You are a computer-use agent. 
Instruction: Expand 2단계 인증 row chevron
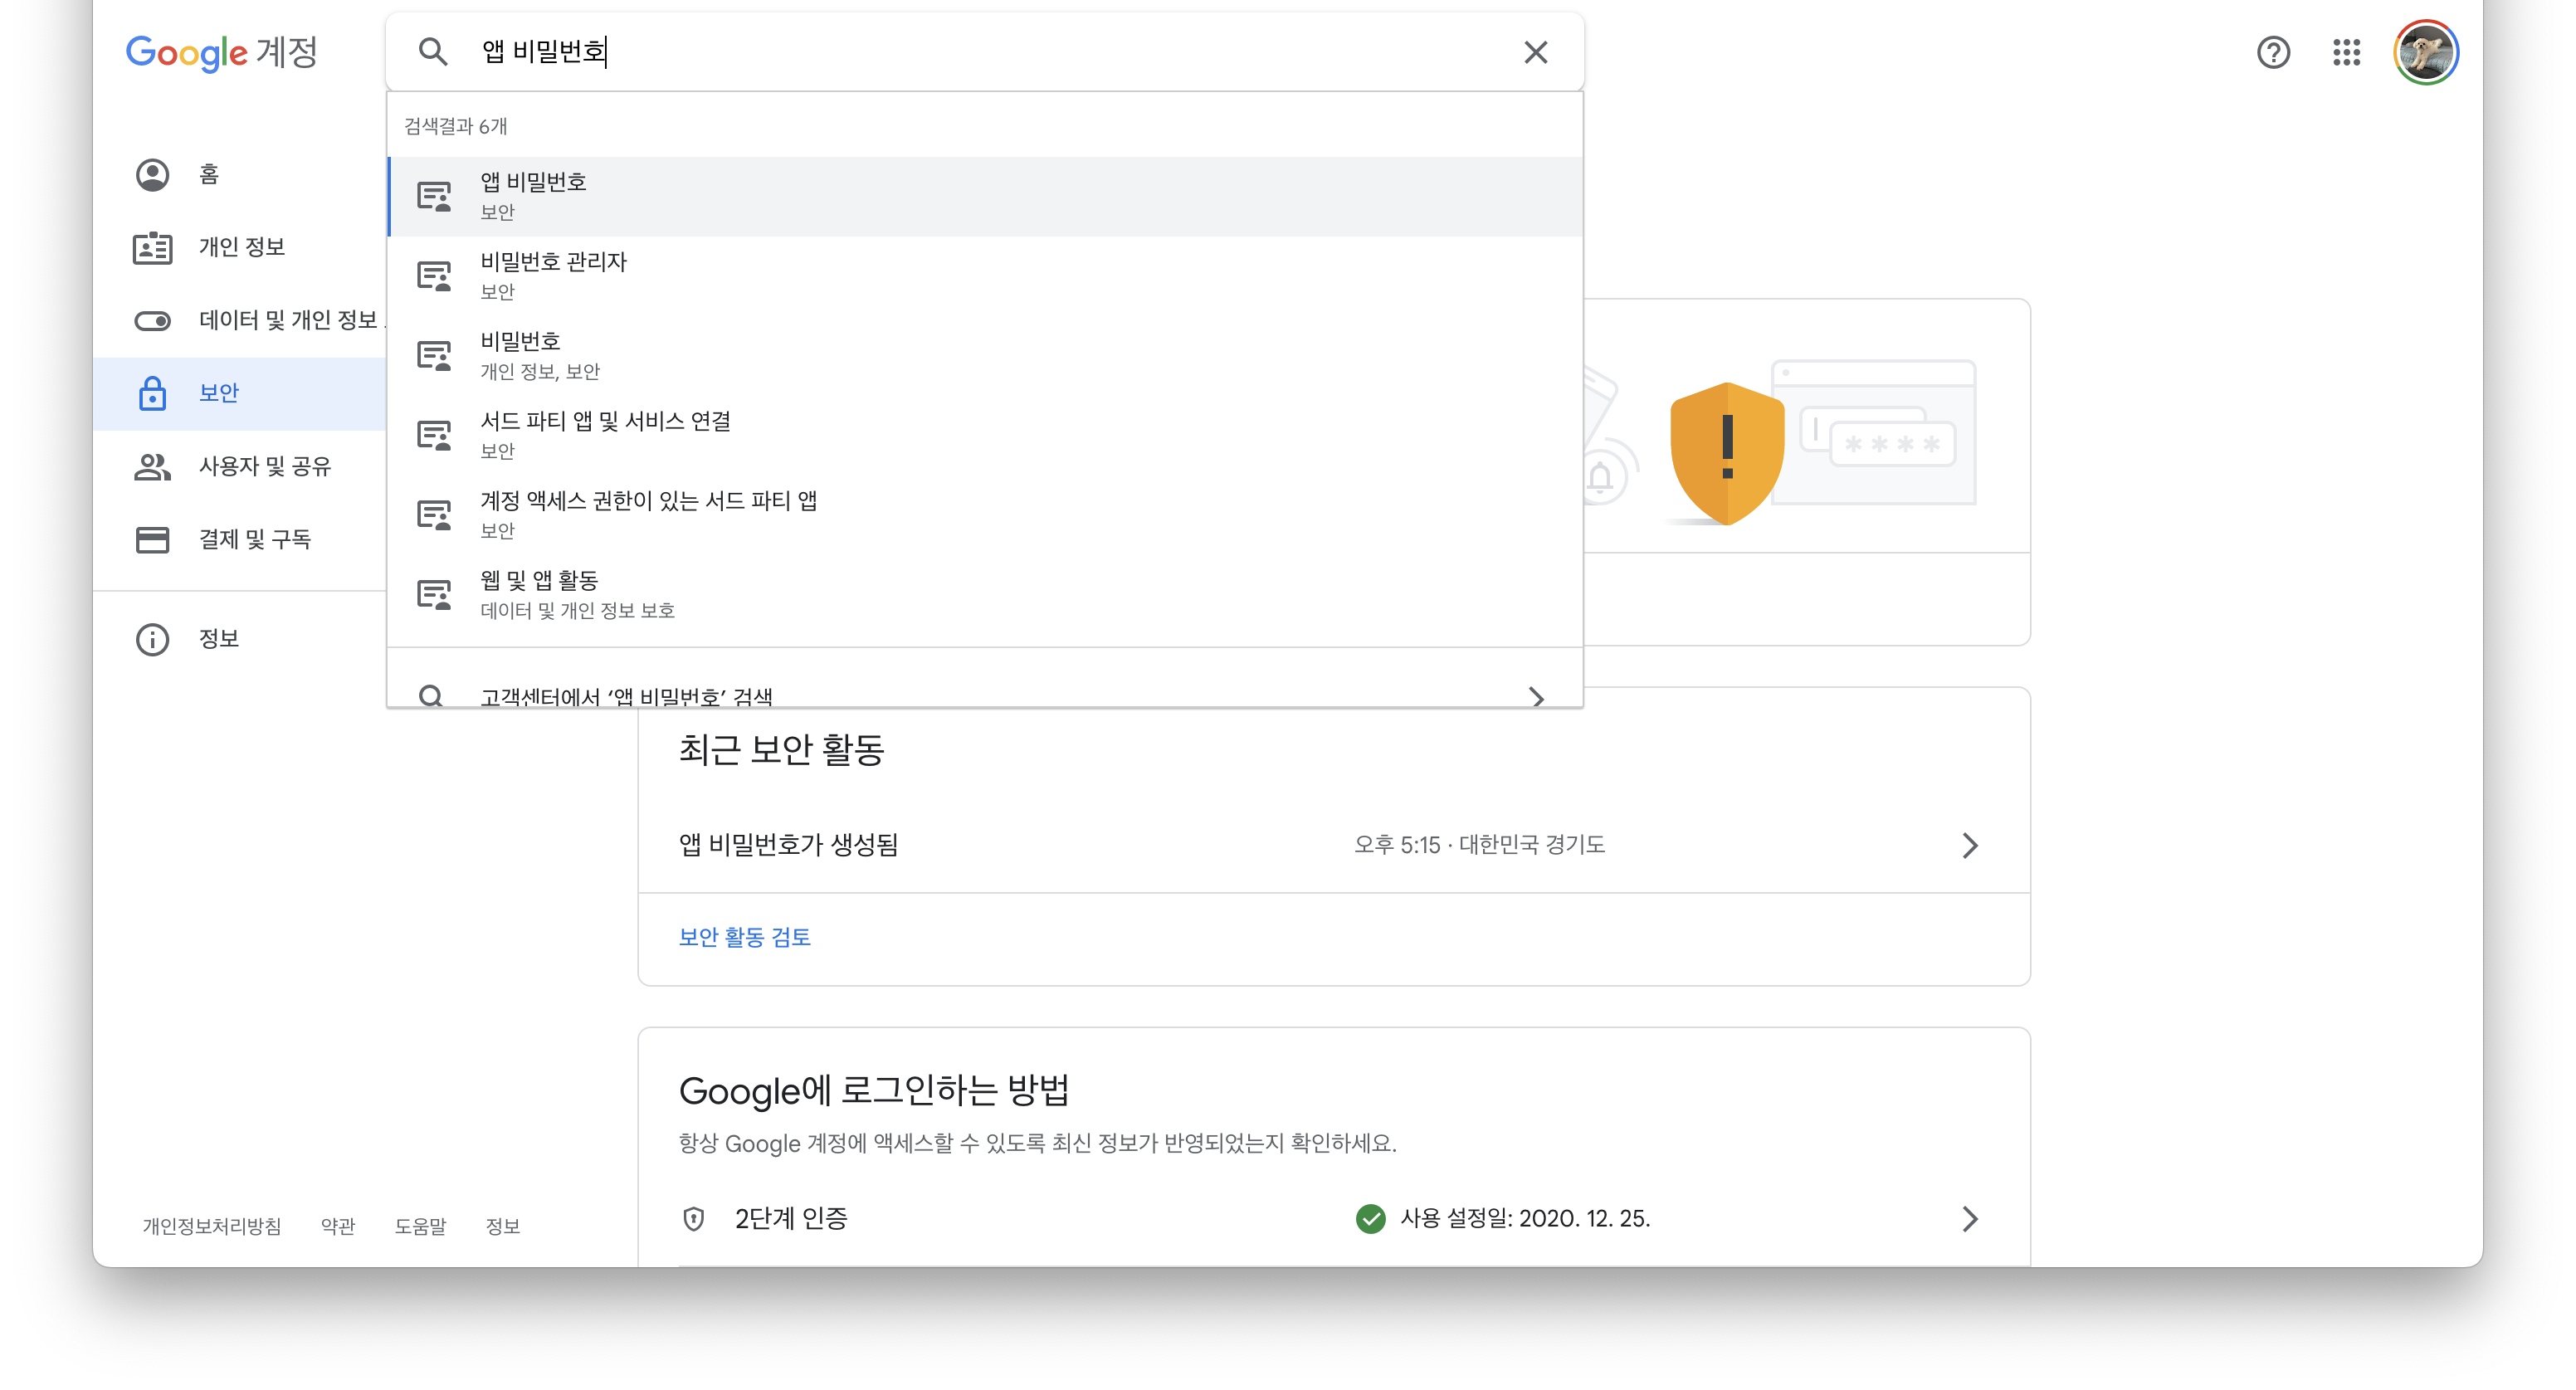pyautogui.click(x=1969, y=1218)
